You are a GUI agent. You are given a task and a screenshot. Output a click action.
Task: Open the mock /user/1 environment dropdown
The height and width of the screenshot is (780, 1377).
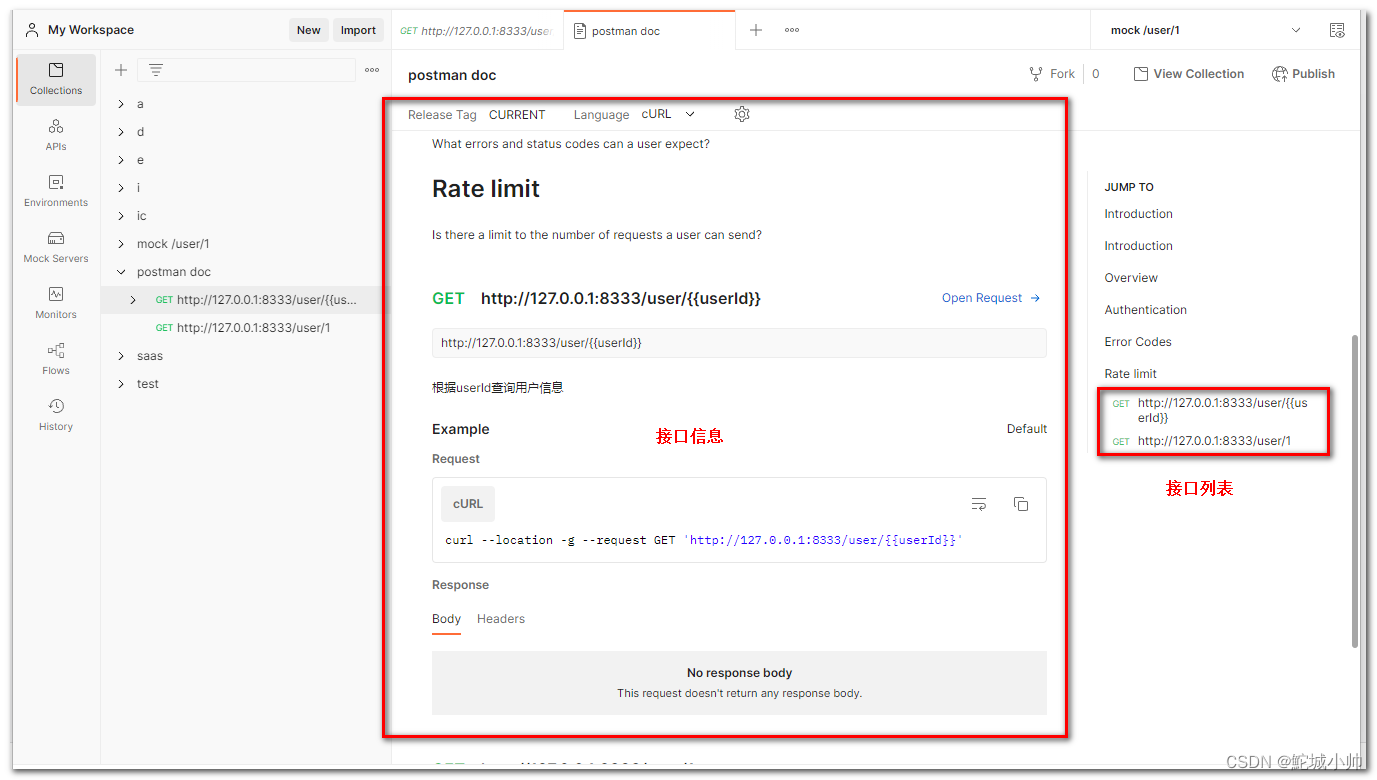[x=1205, y=30]
